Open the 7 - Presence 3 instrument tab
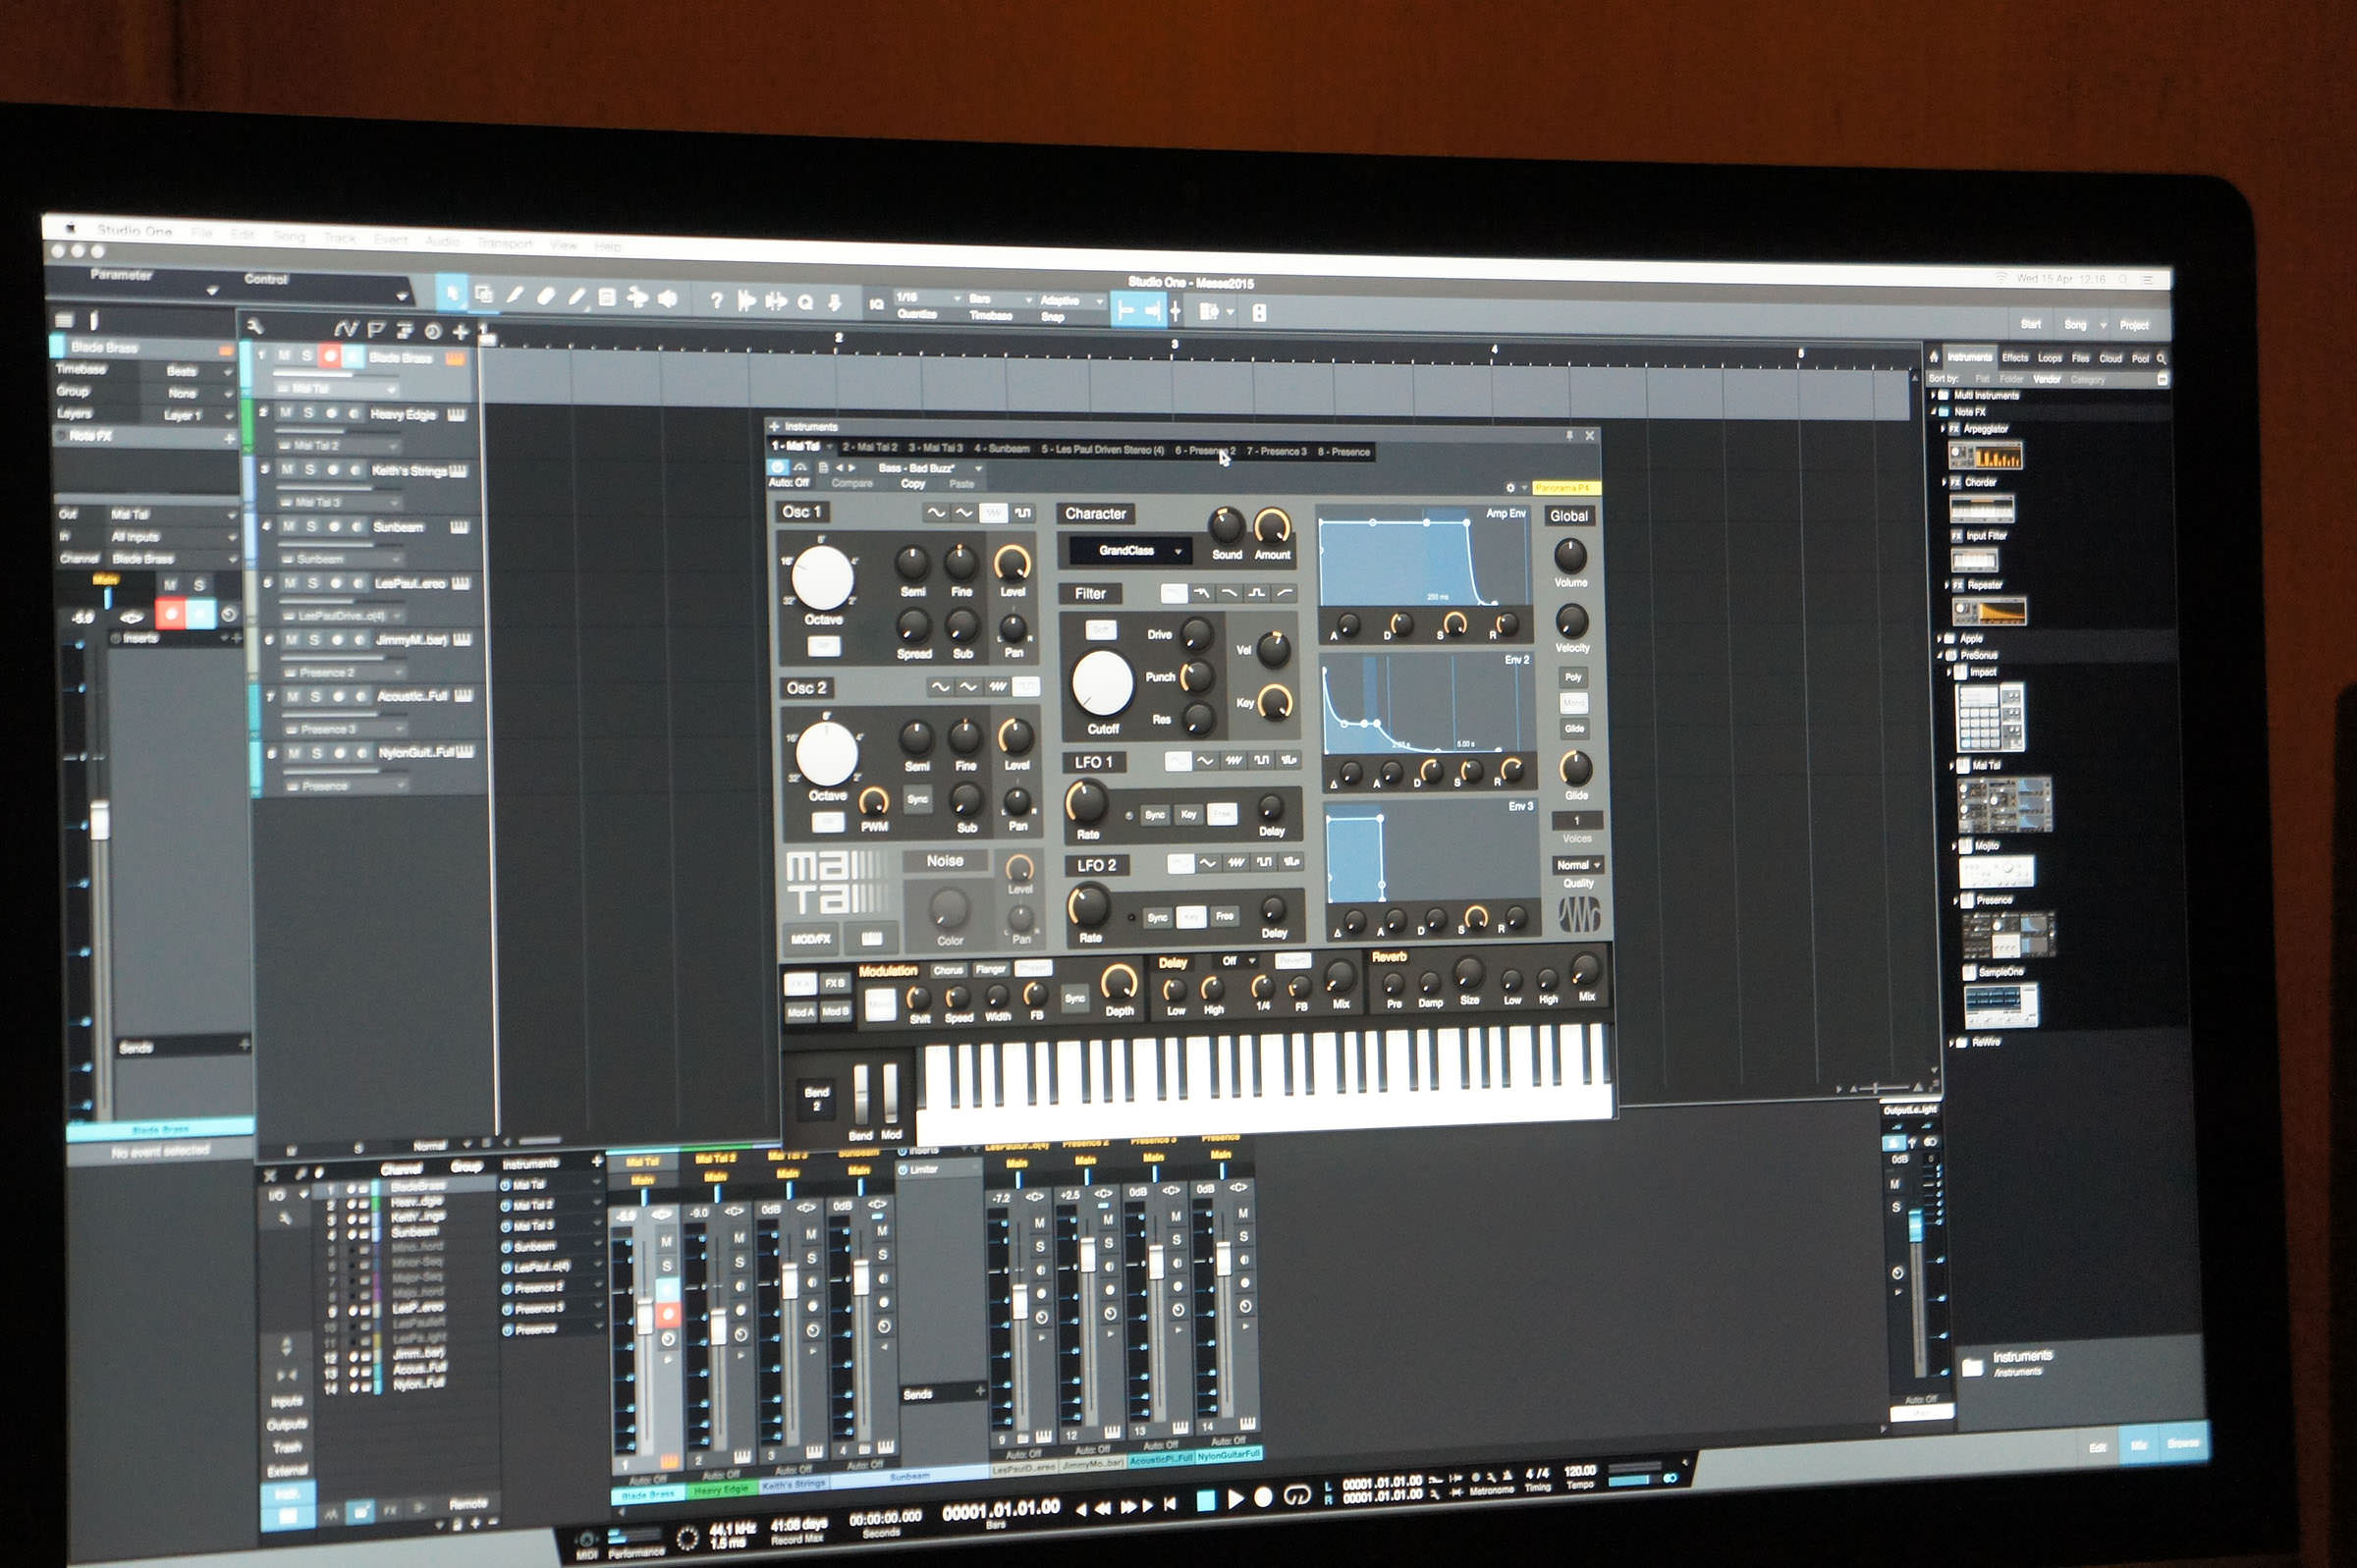 [x=1276, y=451]
